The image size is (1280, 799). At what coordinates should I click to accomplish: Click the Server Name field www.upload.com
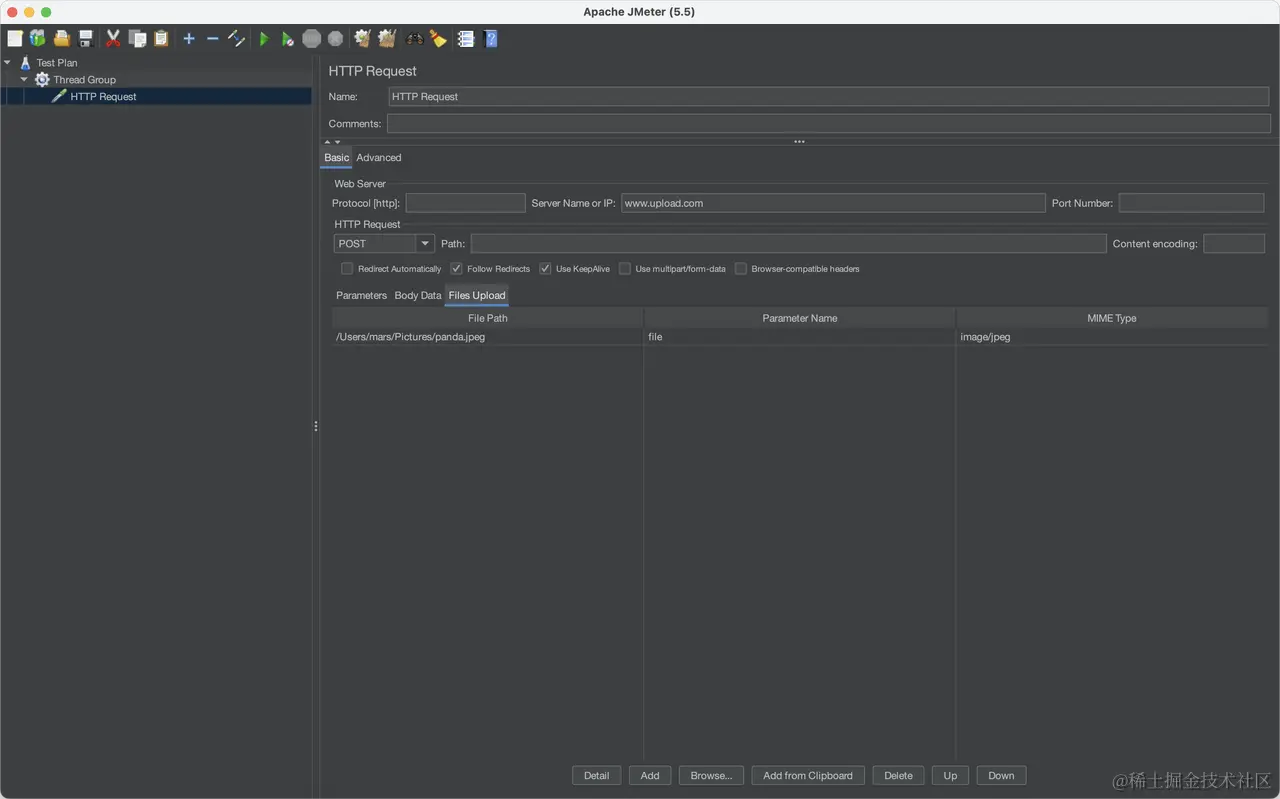(833, 203)
